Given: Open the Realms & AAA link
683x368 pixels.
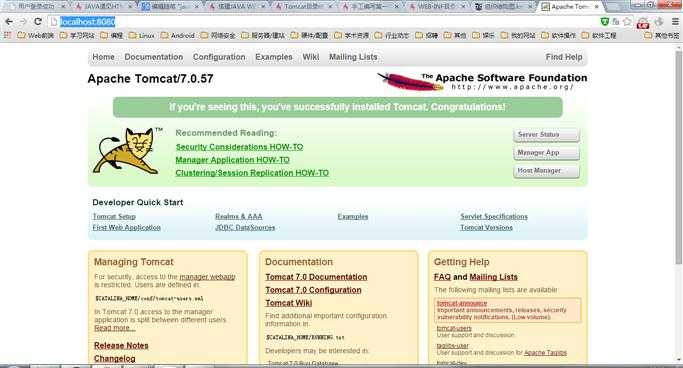Looking at the screenshot, I should 239,216.
